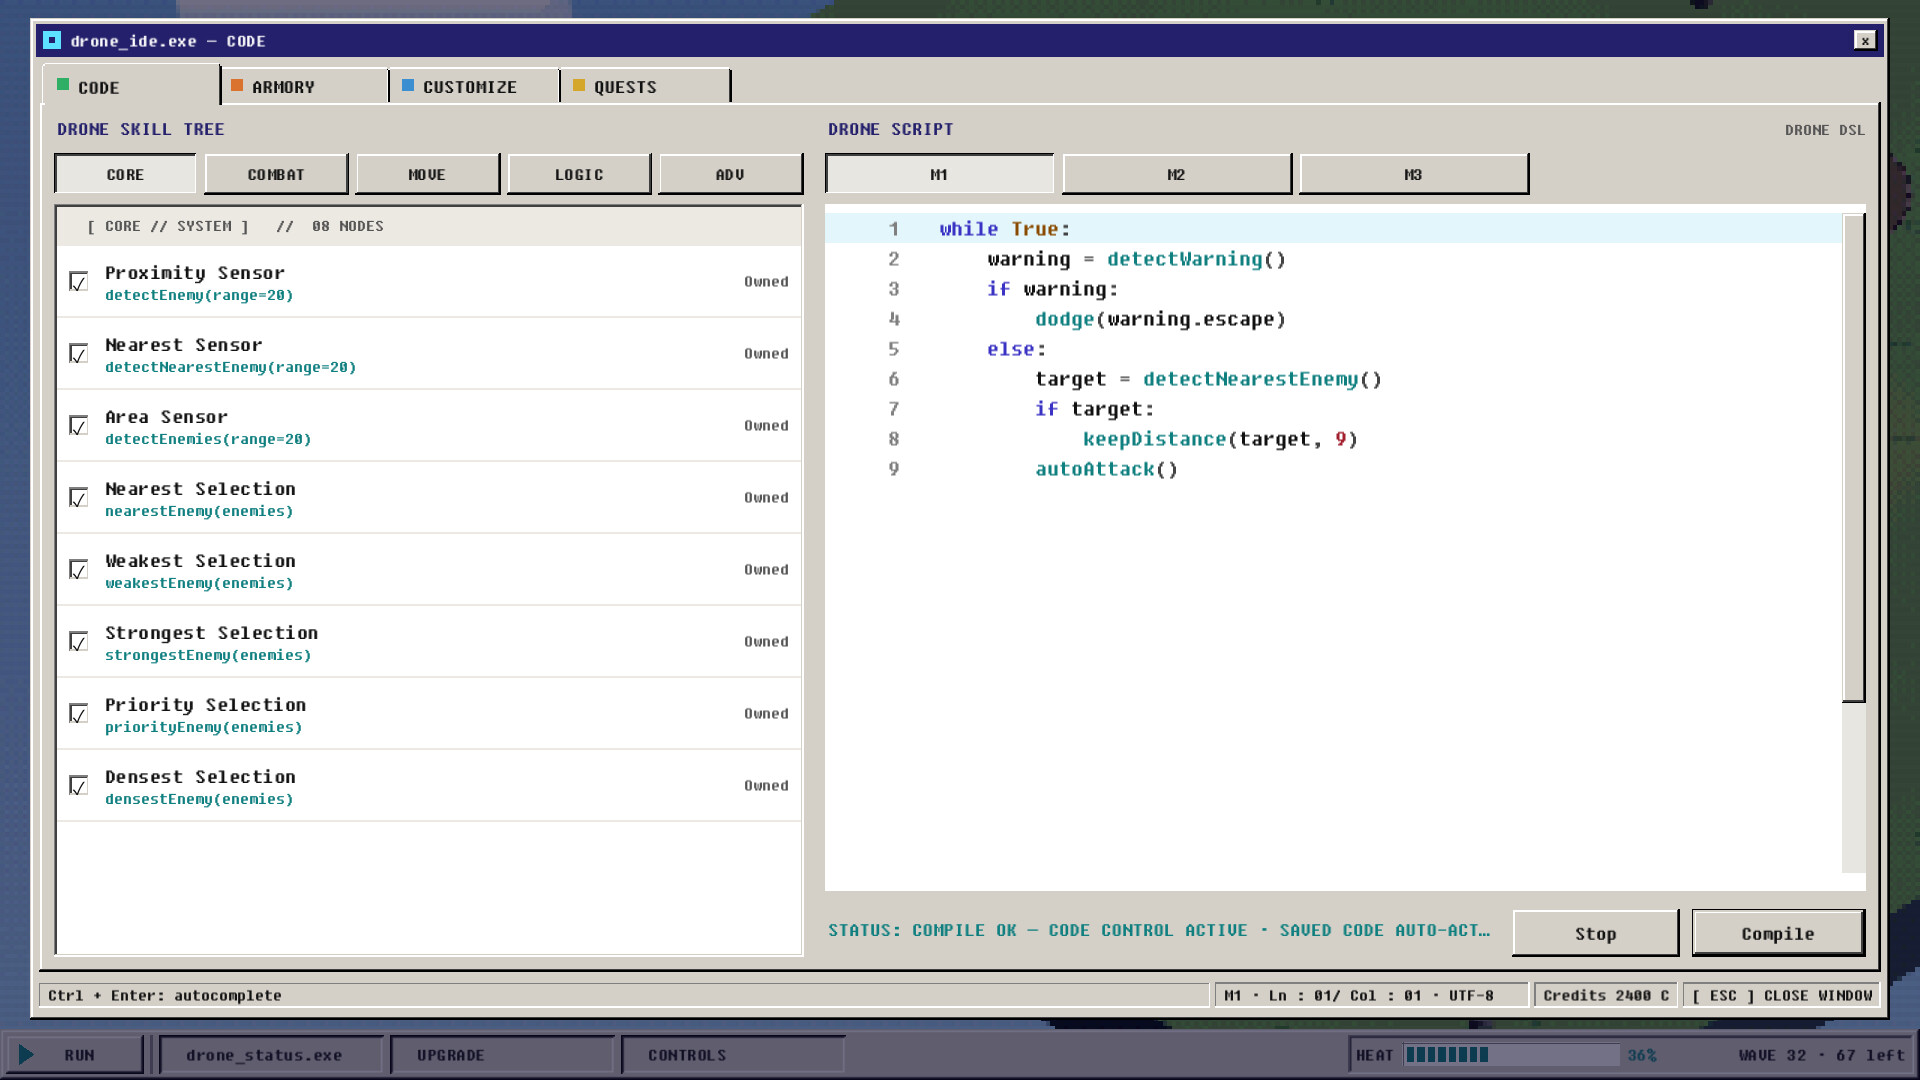Open drone_status.exe from the taskbar
This screenshot has width=1920, height=1080.
coord(270,1055)
